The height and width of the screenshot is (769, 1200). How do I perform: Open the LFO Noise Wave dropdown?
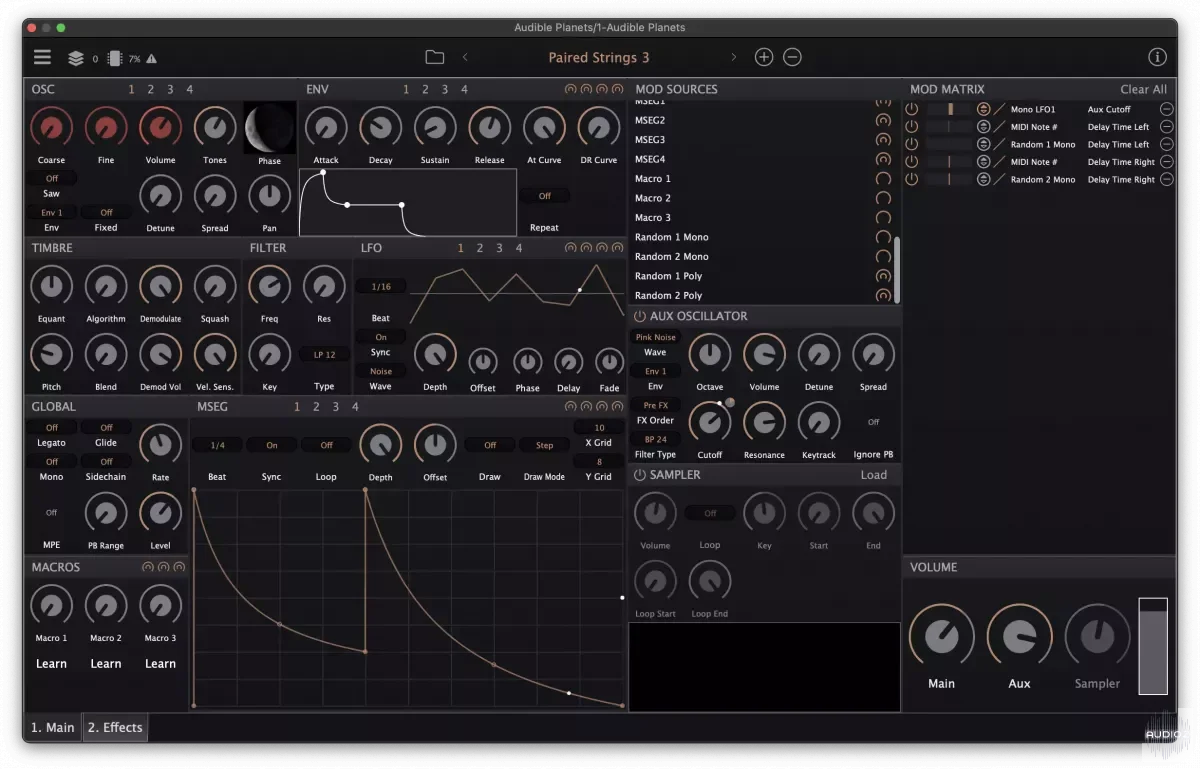pos(381,371)
